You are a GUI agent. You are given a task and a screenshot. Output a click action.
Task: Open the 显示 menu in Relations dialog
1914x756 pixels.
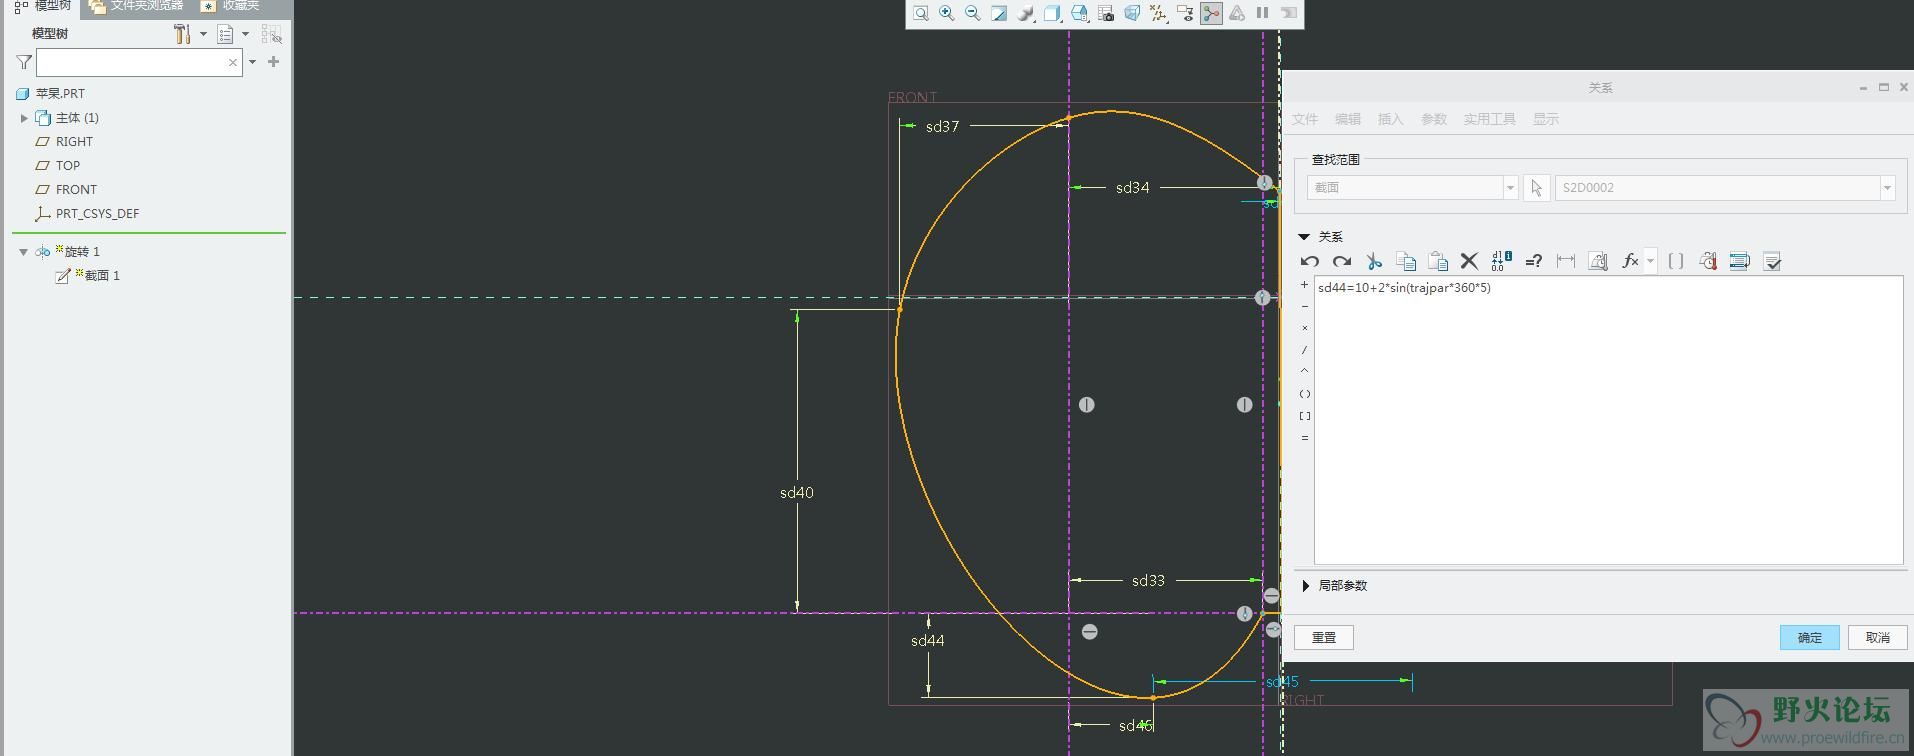[x=1546, y=119]
